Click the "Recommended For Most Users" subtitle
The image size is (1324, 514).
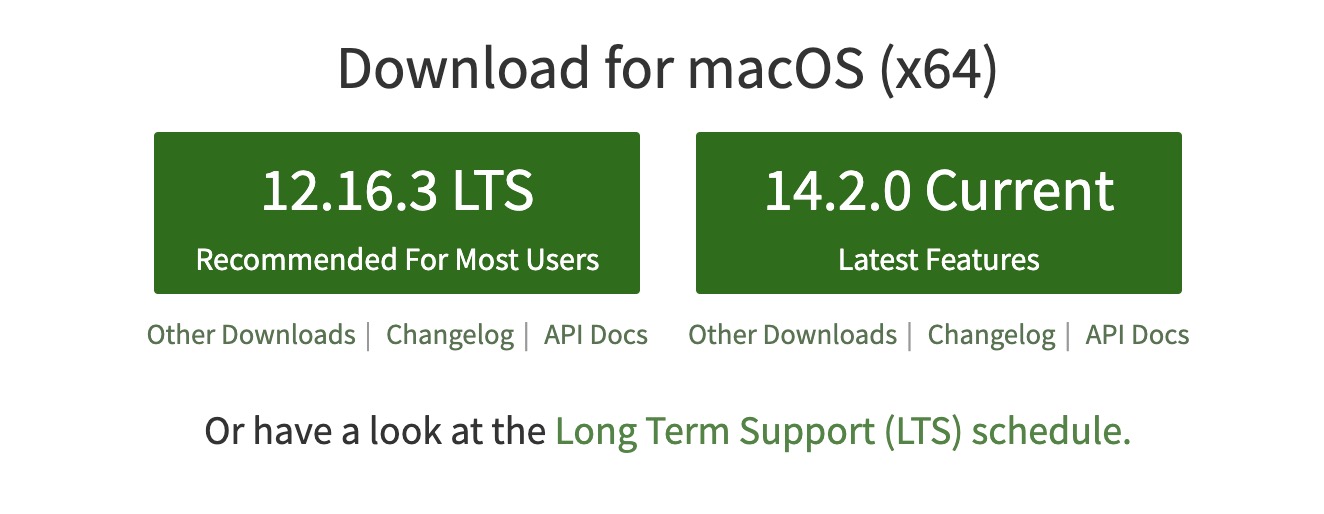(397, 260)
